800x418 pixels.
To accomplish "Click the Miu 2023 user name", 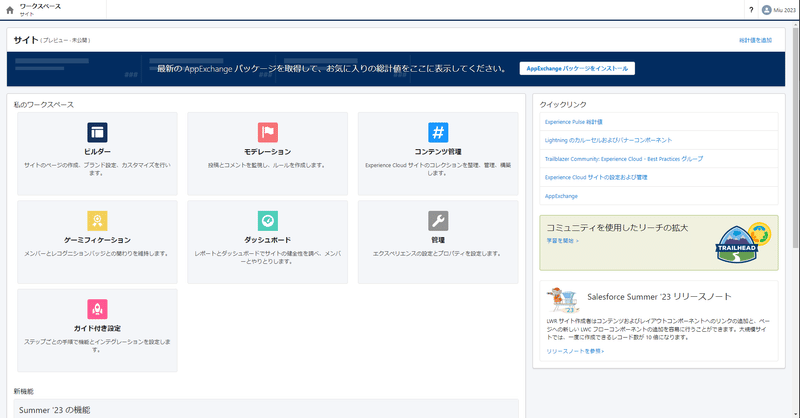I will point(784,10).
